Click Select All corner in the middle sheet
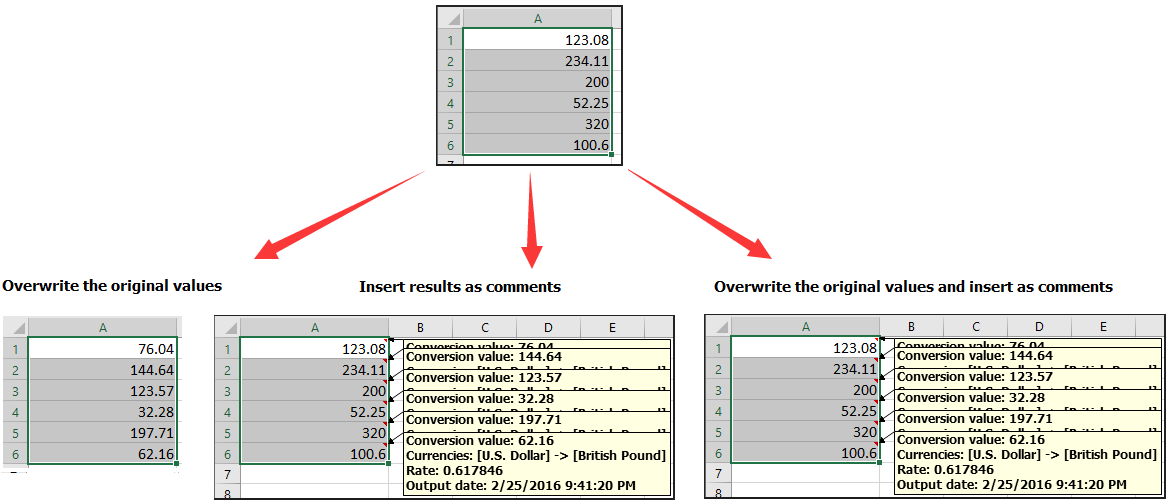This screenshot has width=1168, height=501. (227, 327)
